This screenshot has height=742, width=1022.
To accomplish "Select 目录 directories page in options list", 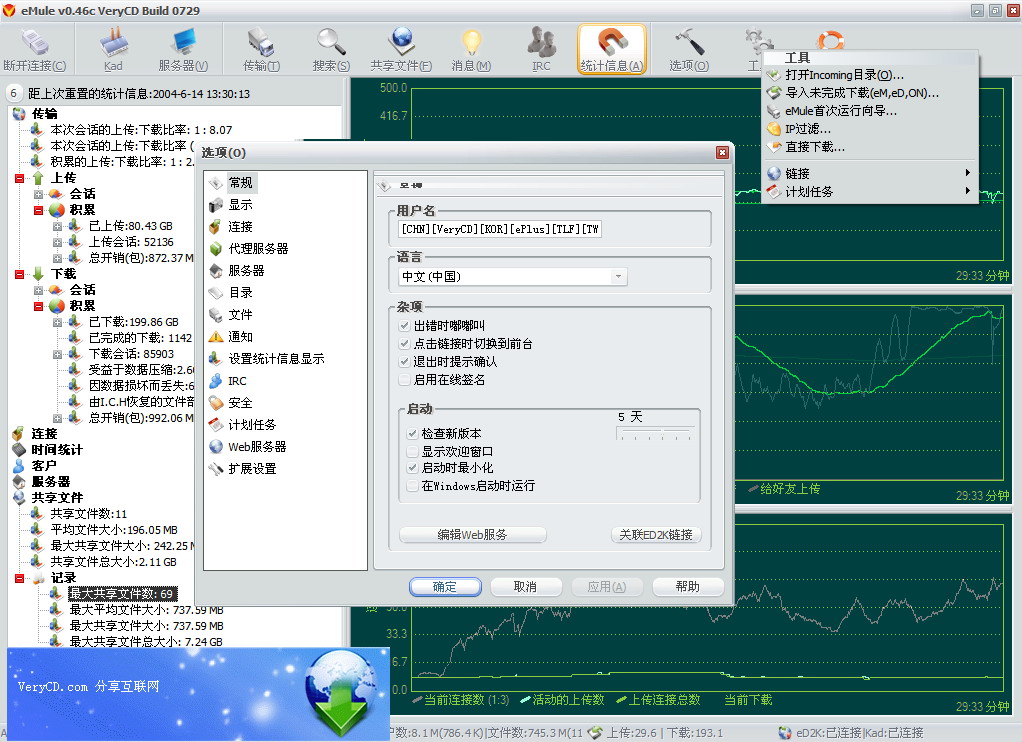I will pyautogui.click(x=231, y=293).
